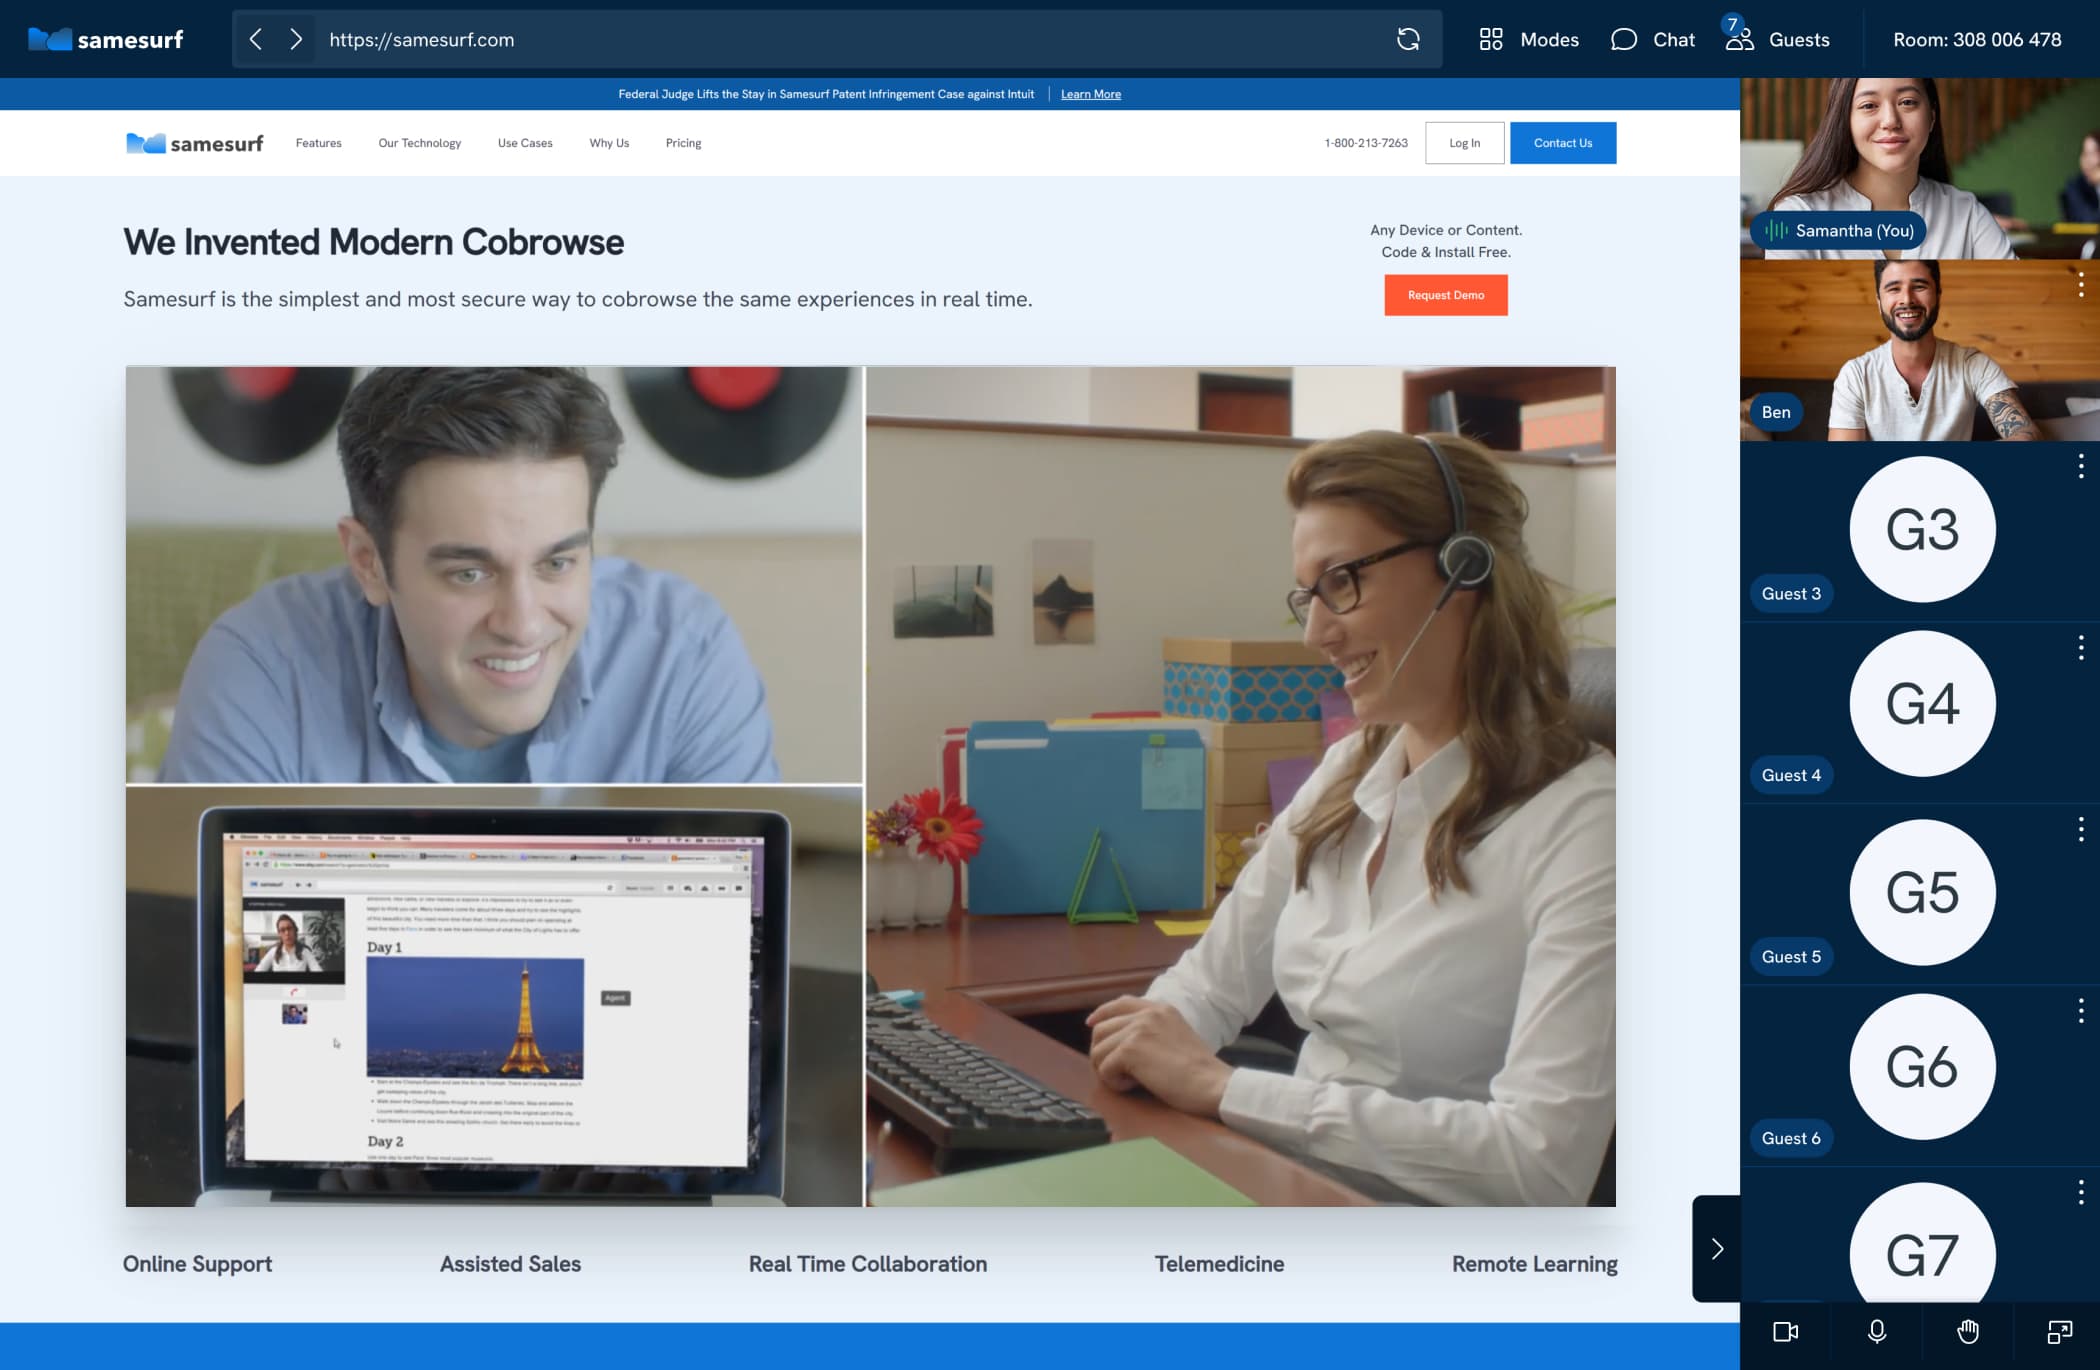Viewport: 2100px width, 1370px height.
Task: Collapse the participant sidebar
Action: [1718, 1248]
